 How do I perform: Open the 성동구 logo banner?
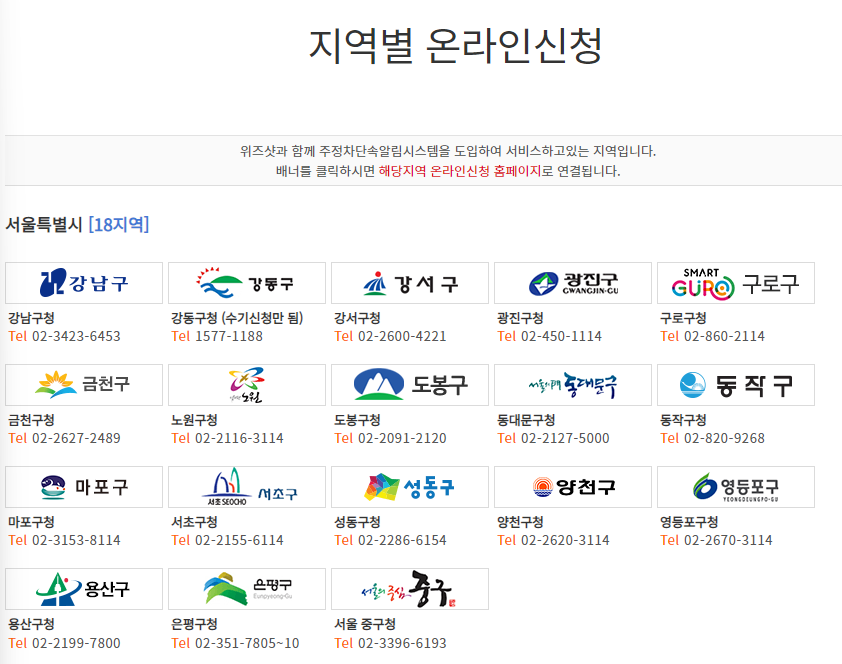pyautogui.click(x=410, y=487)
